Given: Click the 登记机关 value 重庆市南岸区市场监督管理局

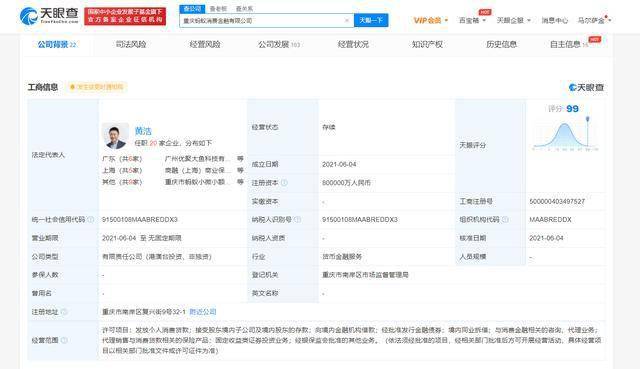Looking at the screenshot, I should click(365, 275).
